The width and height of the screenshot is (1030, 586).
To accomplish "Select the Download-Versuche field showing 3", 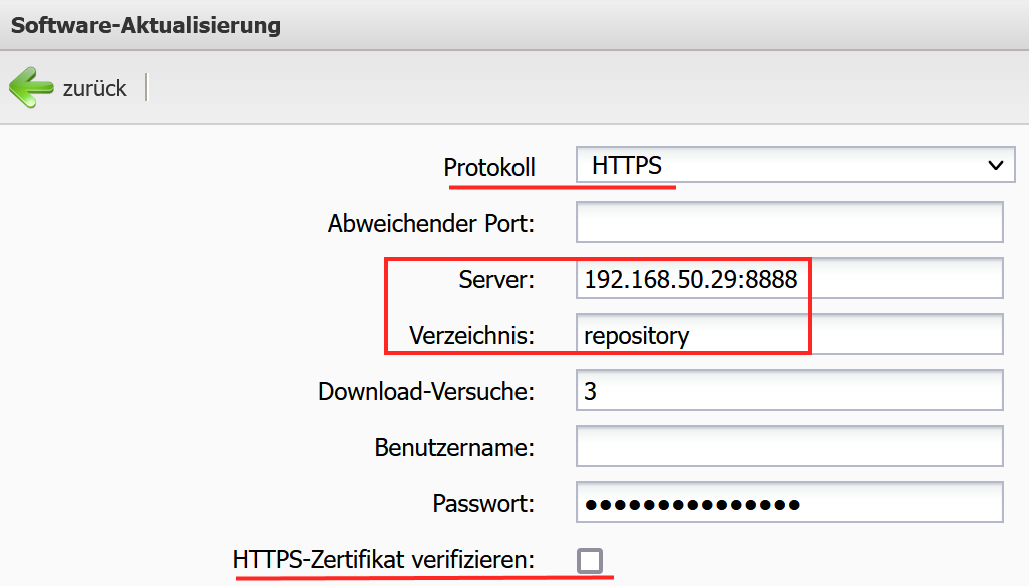I will (789, 391).
